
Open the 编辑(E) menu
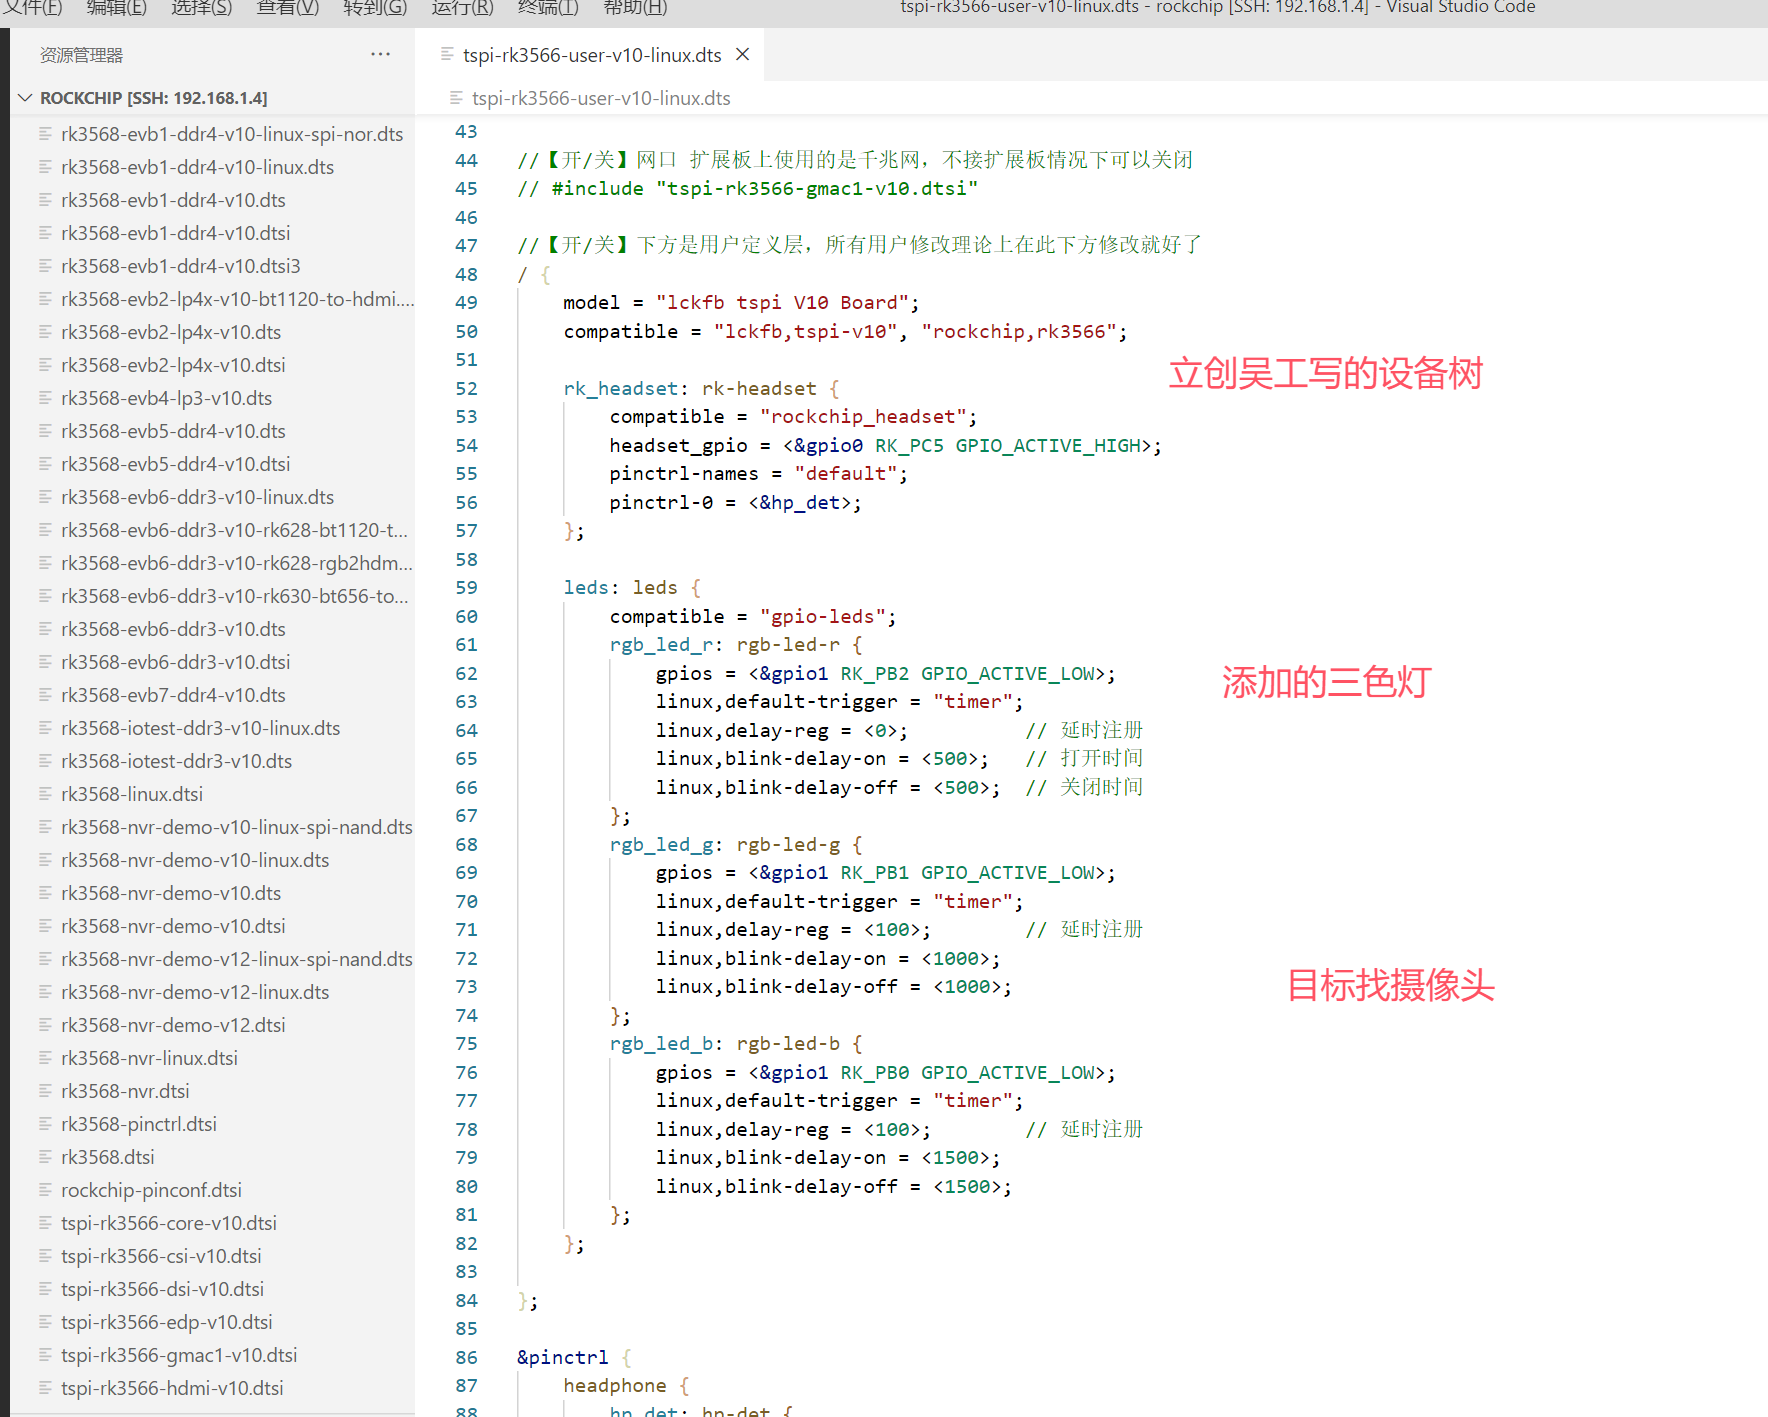[x=116, y=8]
